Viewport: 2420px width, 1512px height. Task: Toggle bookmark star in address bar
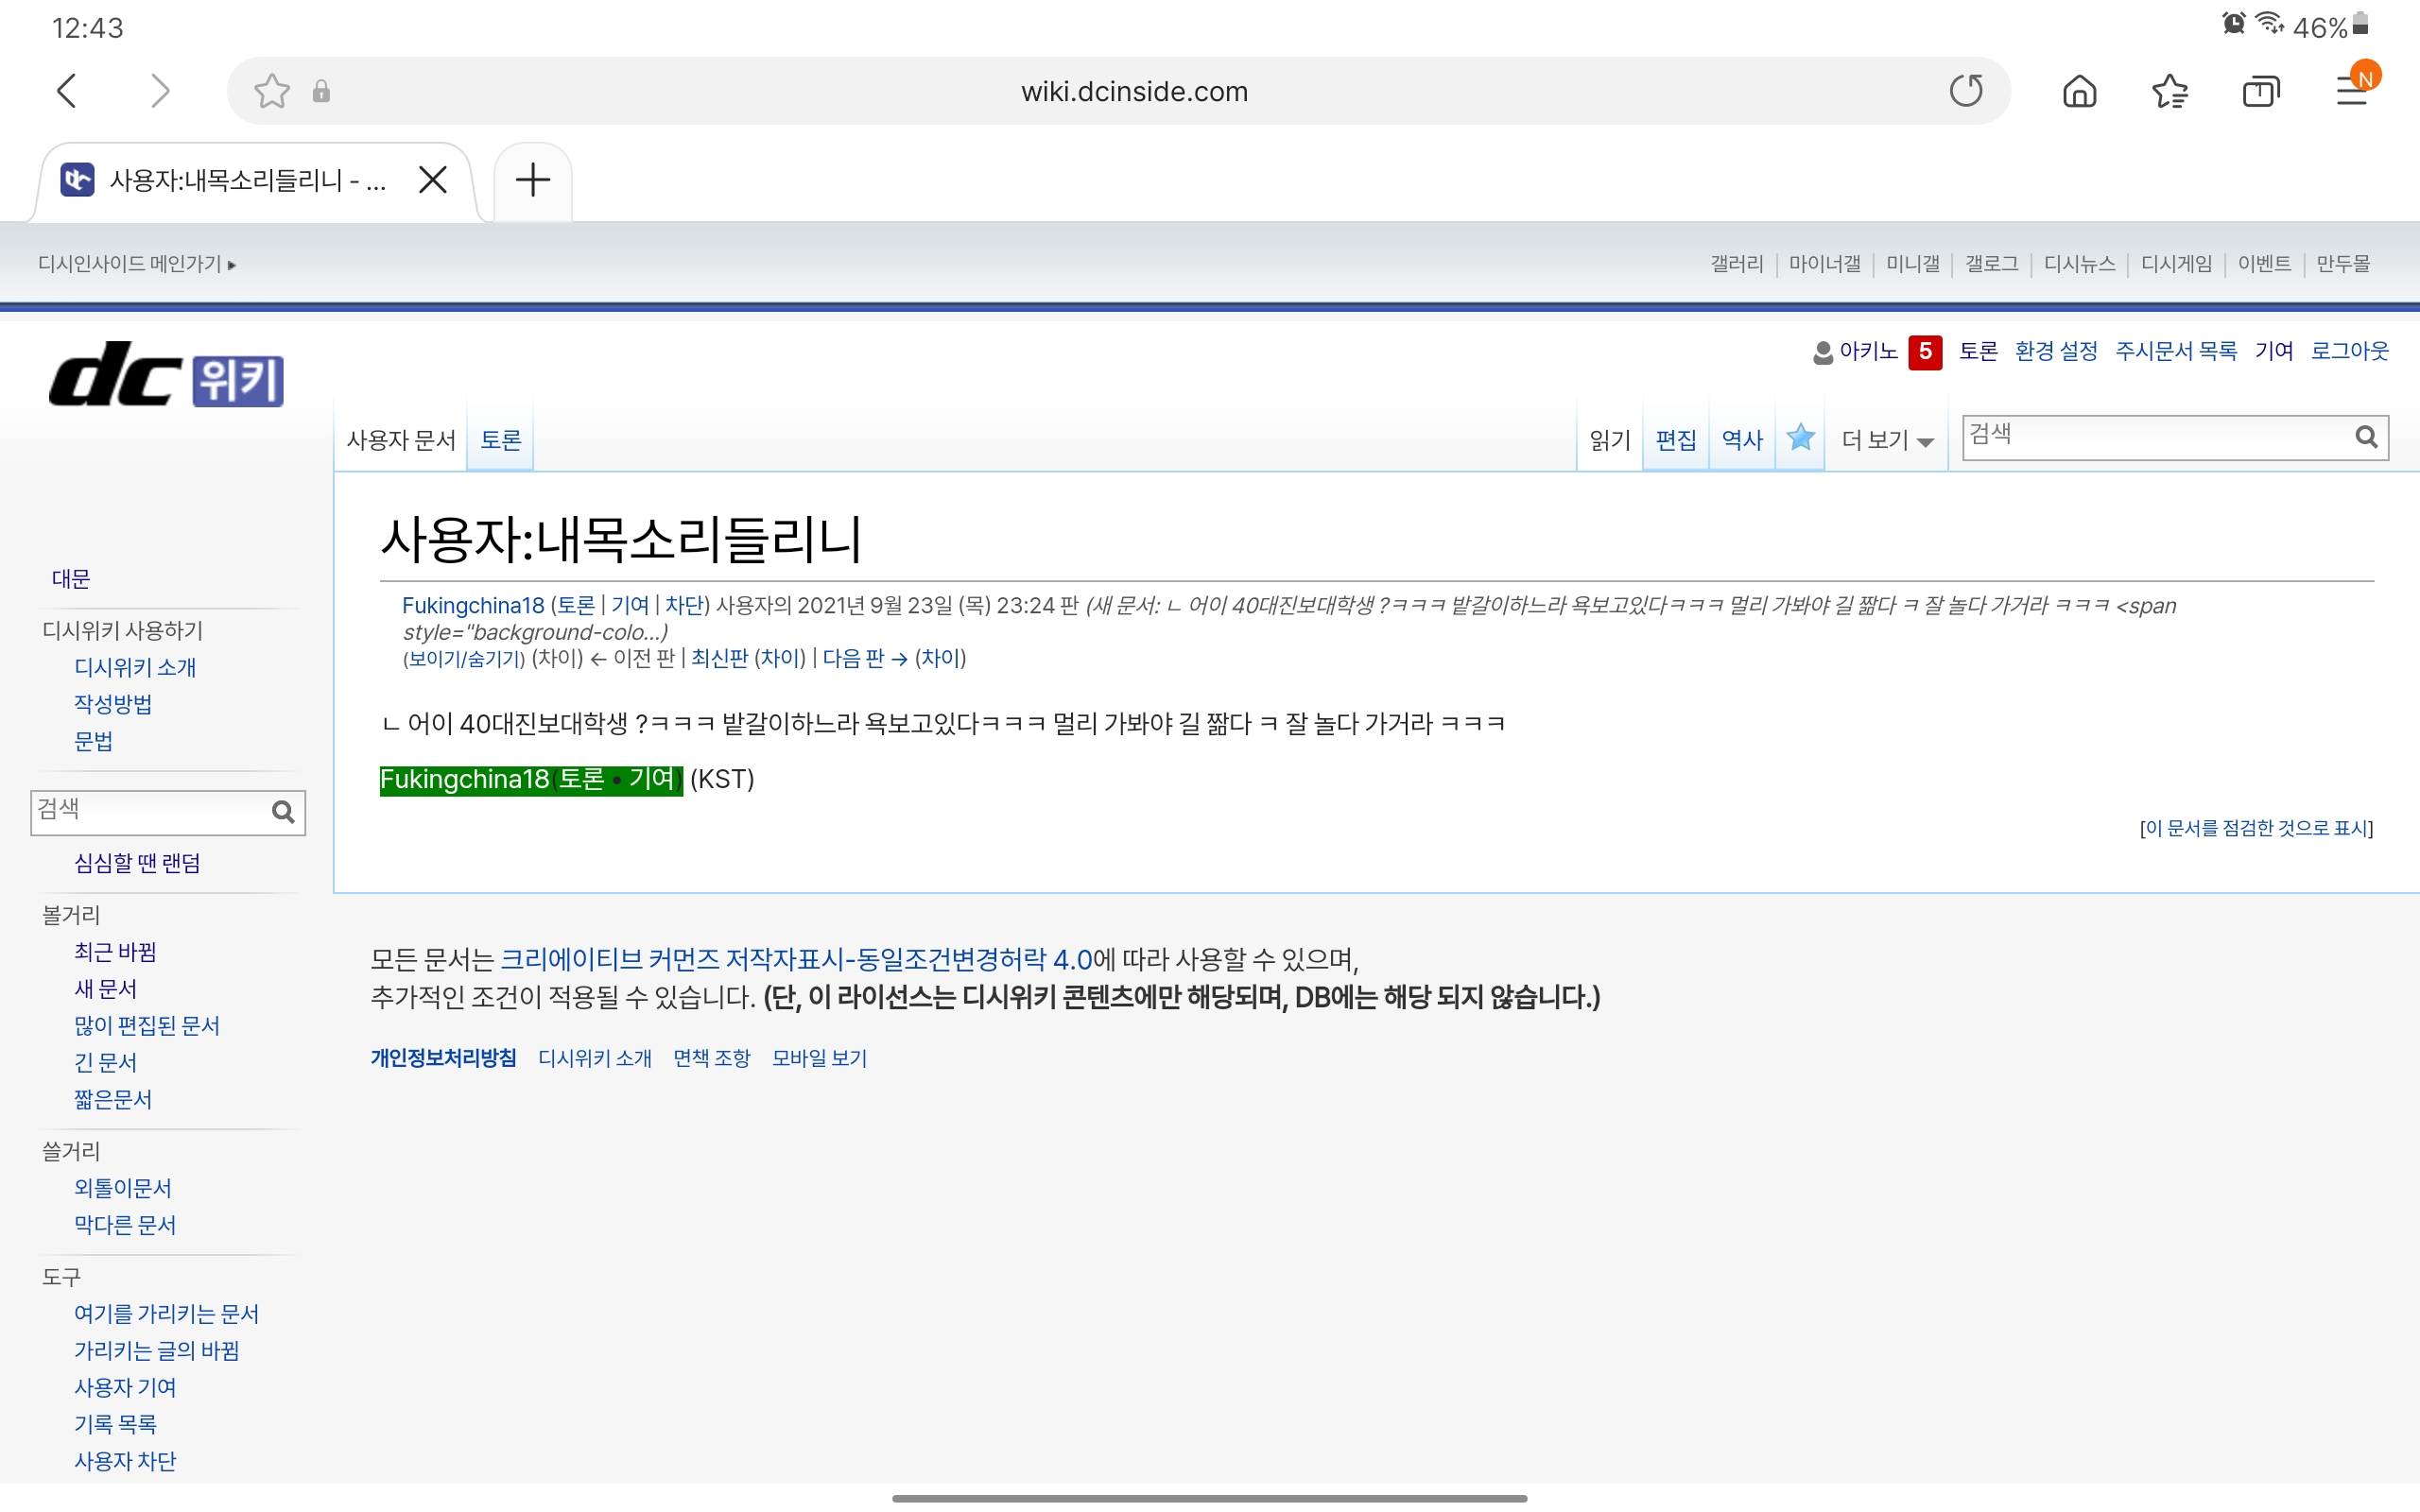[271, 91]
